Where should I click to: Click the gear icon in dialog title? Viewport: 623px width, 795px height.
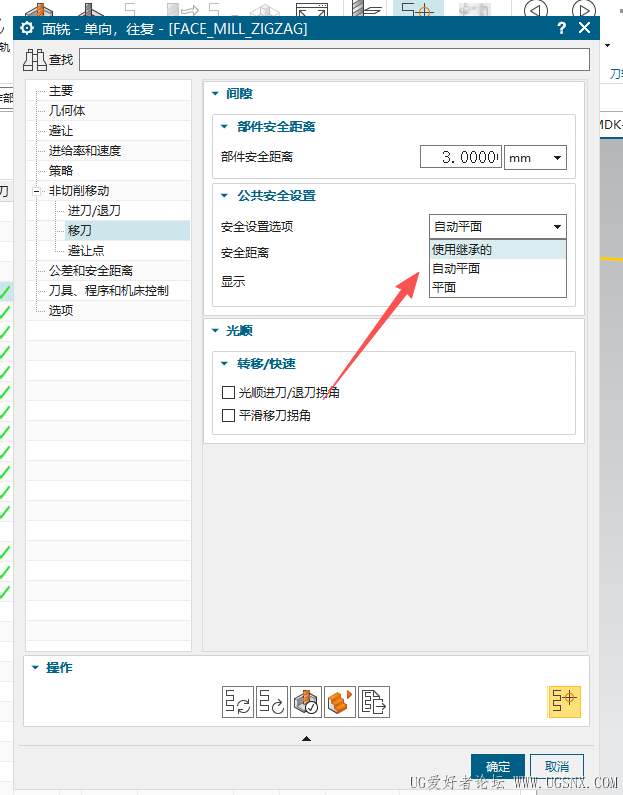(27, 28)
